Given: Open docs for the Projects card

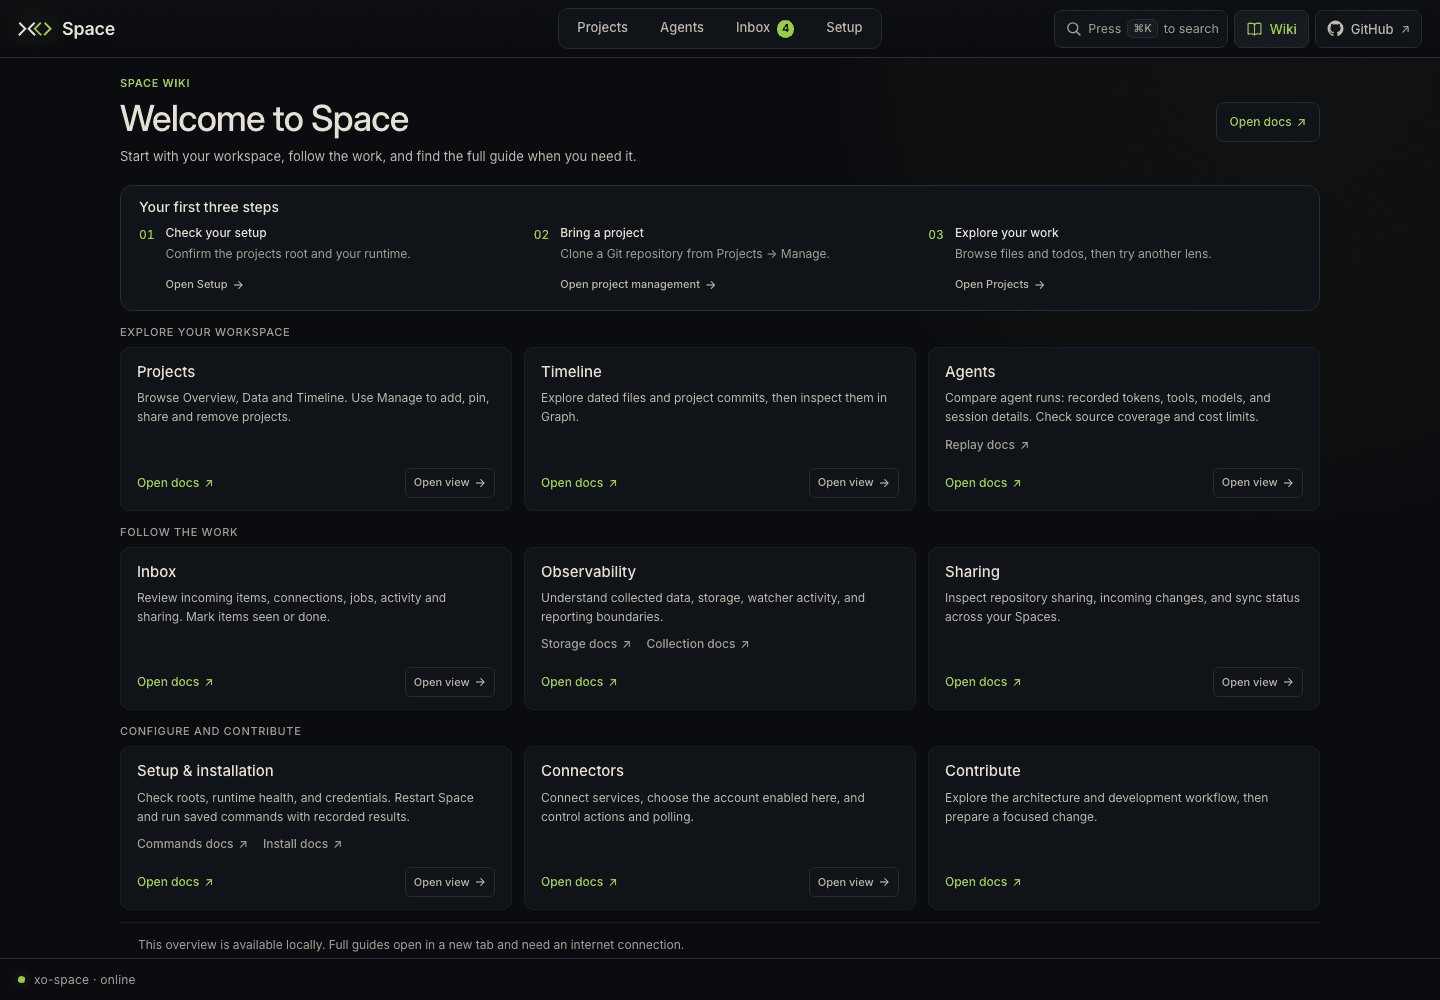Looking at the screenshot, I should click(x=175, y=483).
